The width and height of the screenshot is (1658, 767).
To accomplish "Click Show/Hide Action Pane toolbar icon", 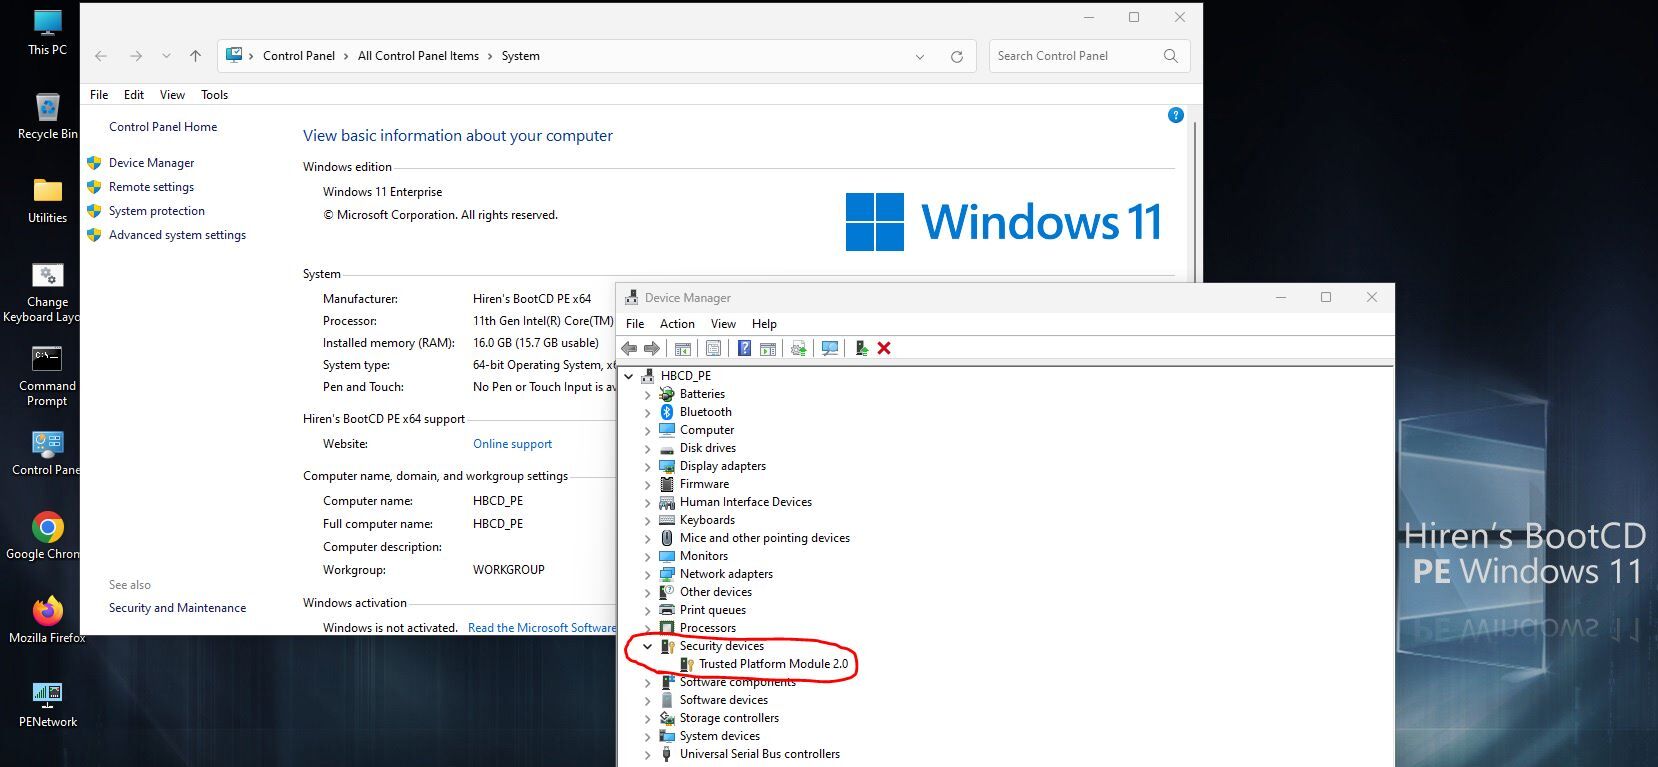I will pos(768,348).
